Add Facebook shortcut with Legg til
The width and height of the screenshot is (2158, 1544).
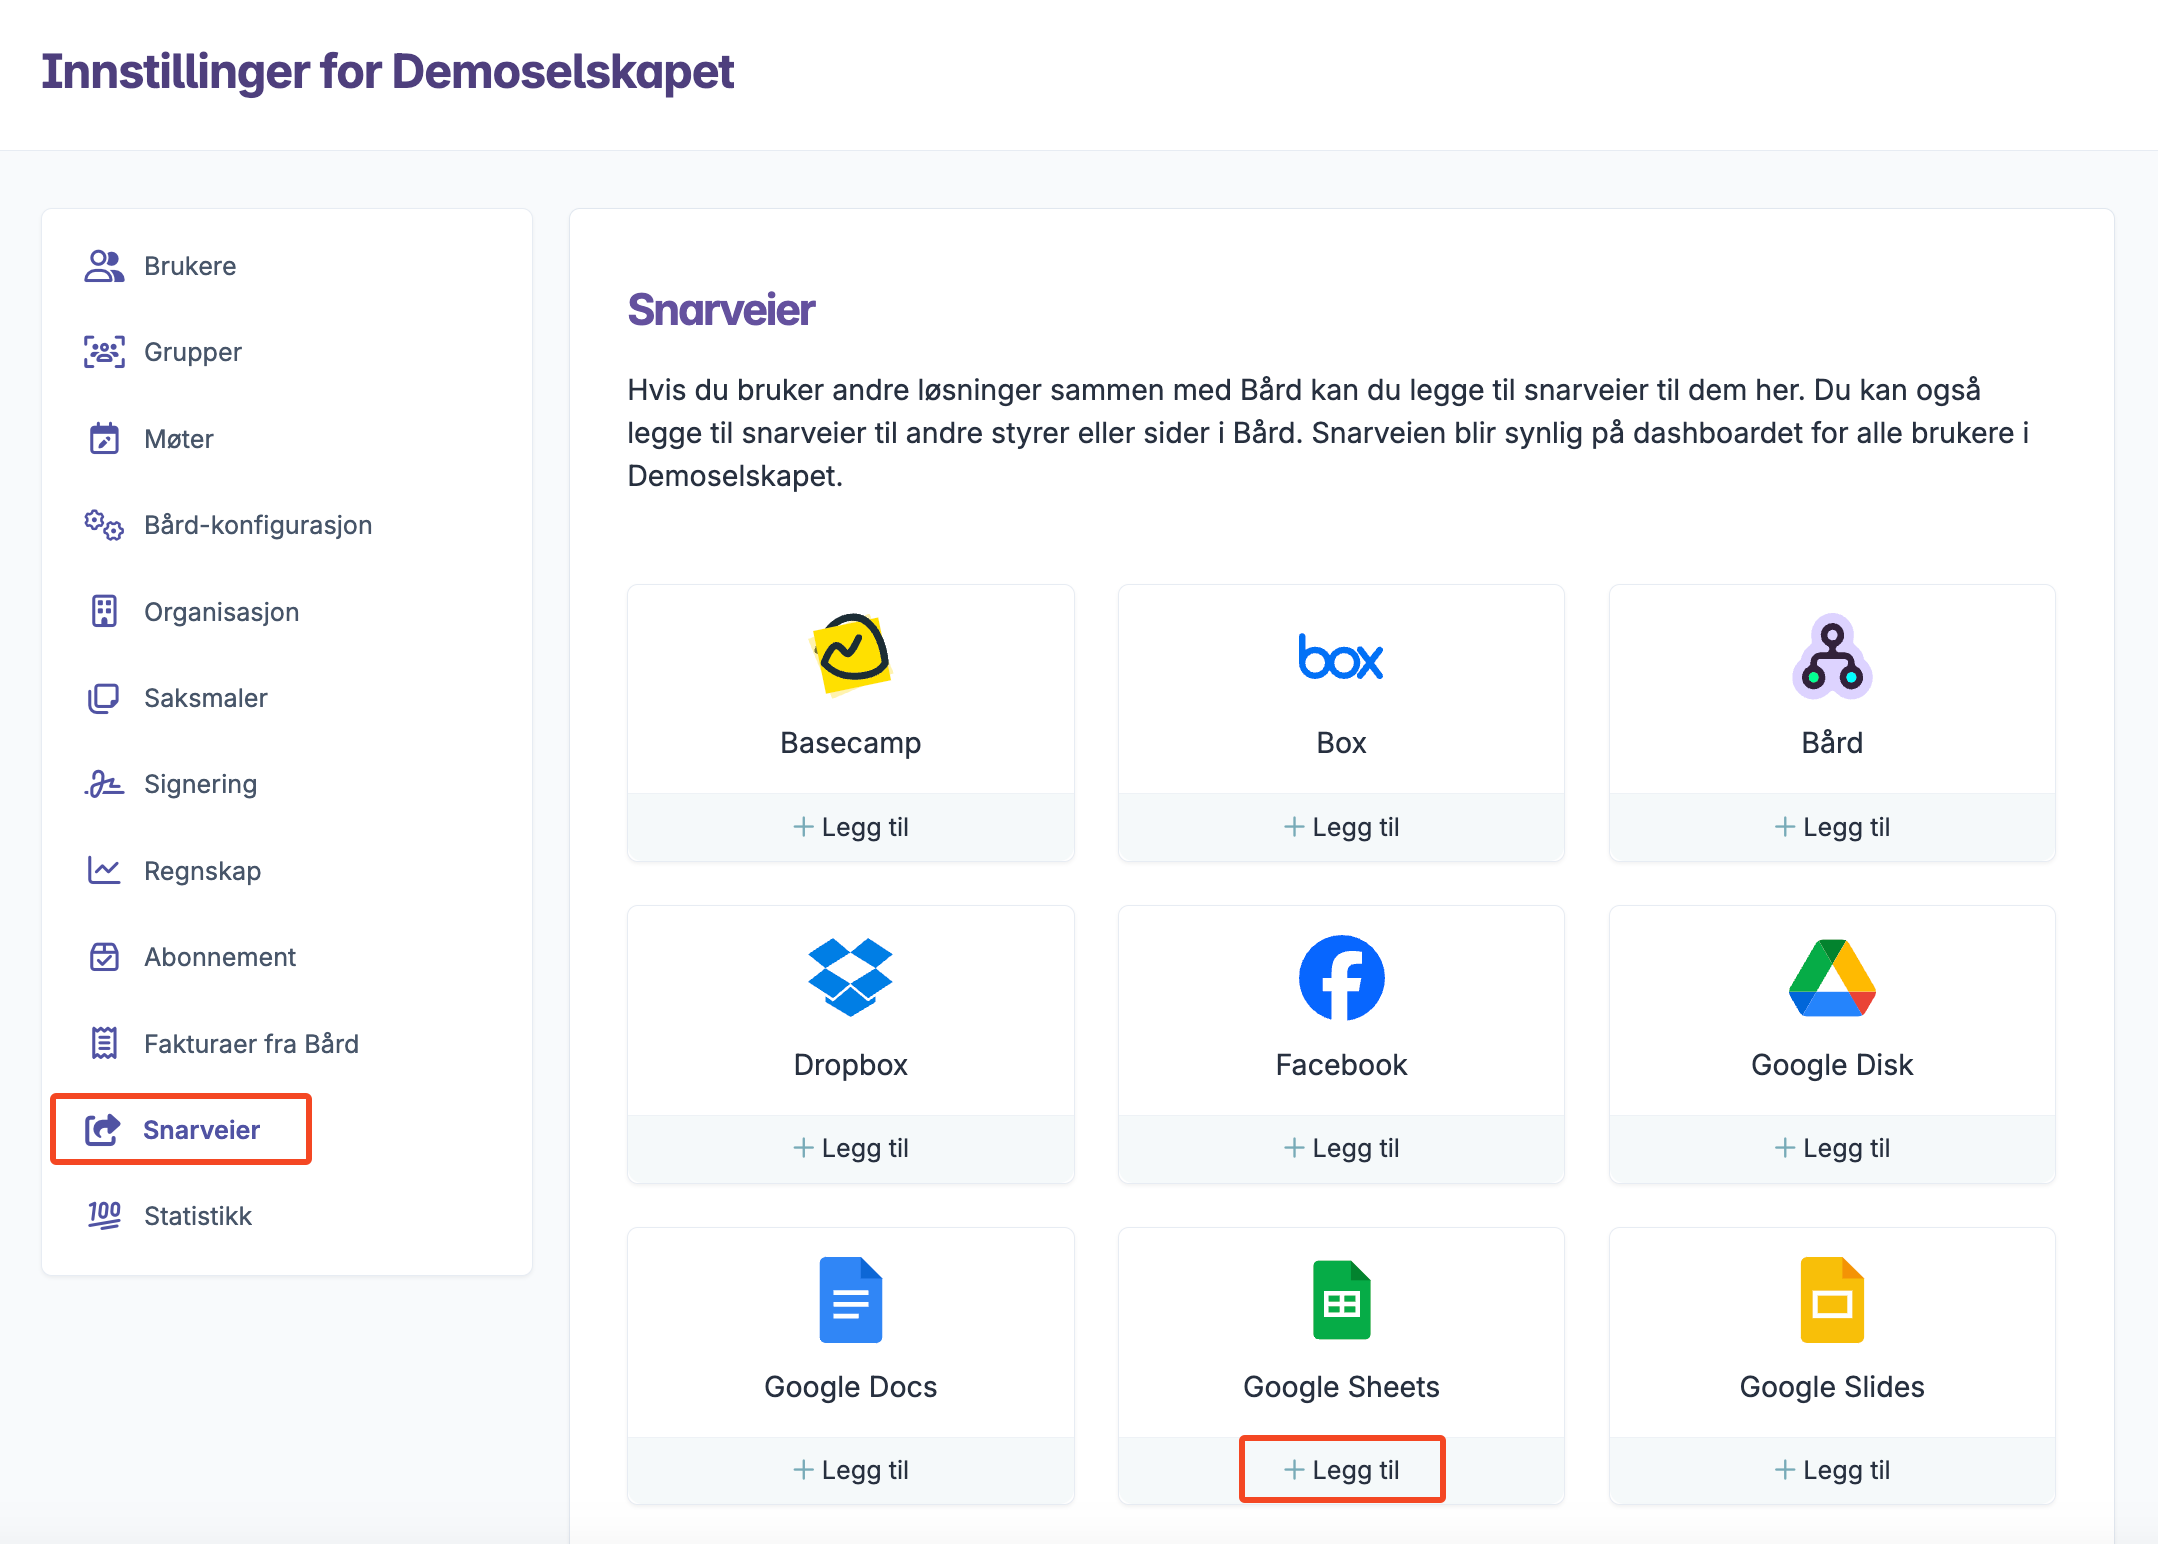click(x=1341, y=1148)
